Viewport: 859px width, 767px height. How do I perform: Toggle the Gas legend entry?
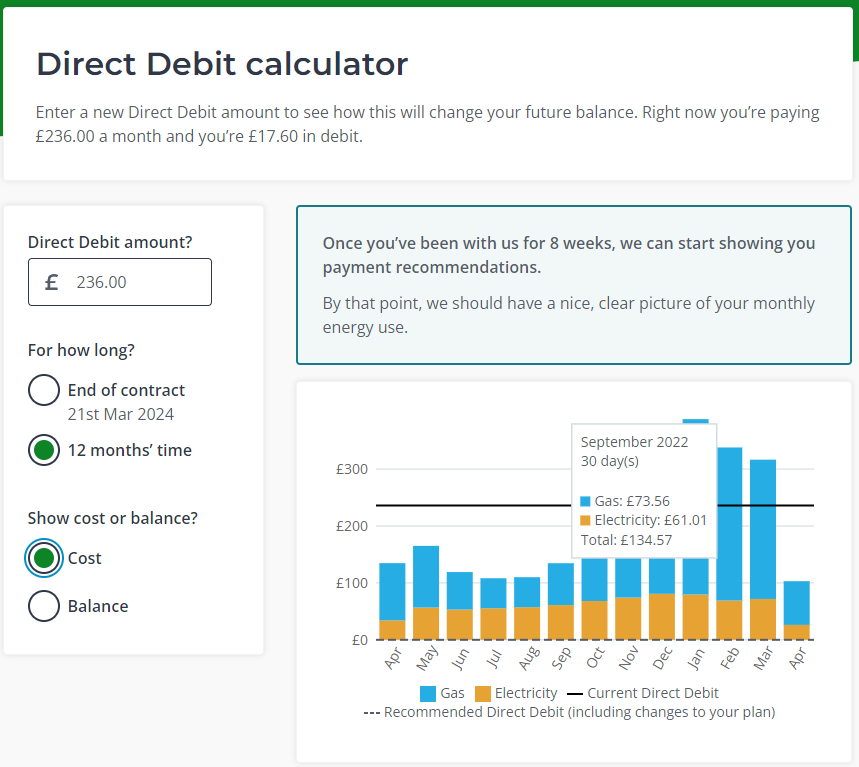pyautogui.click(x=442, y=693)
